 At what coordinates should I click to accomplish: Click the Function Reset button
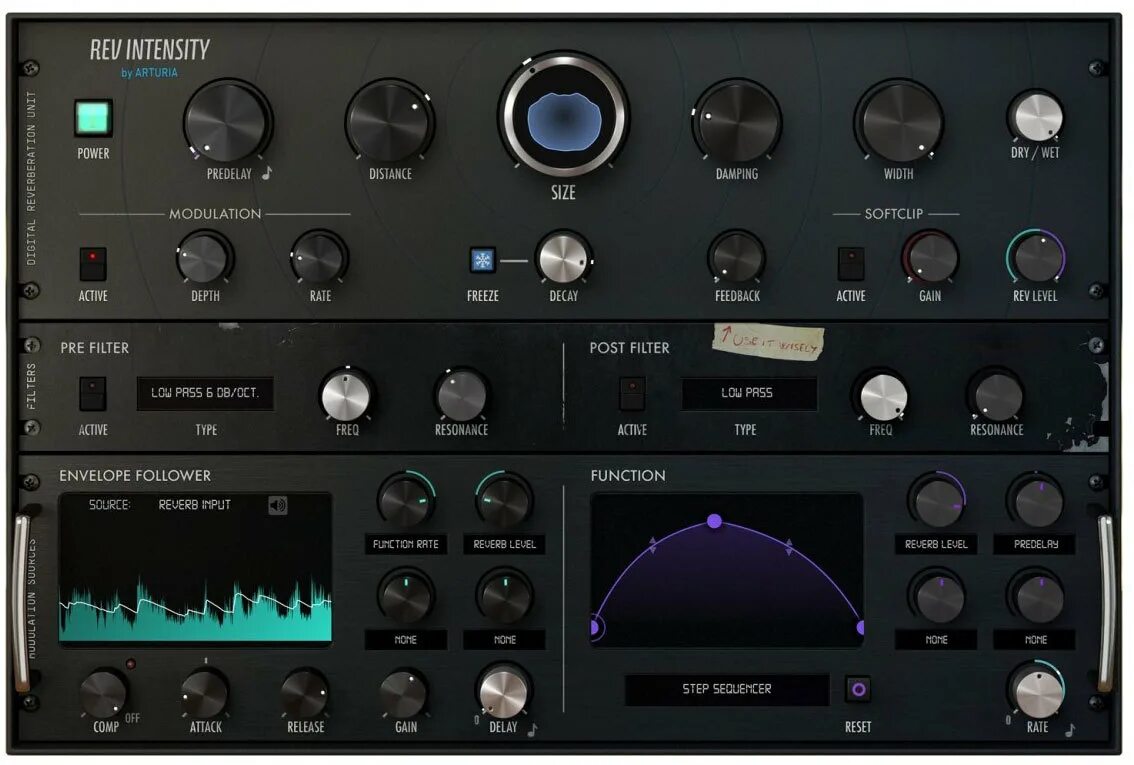858,689
